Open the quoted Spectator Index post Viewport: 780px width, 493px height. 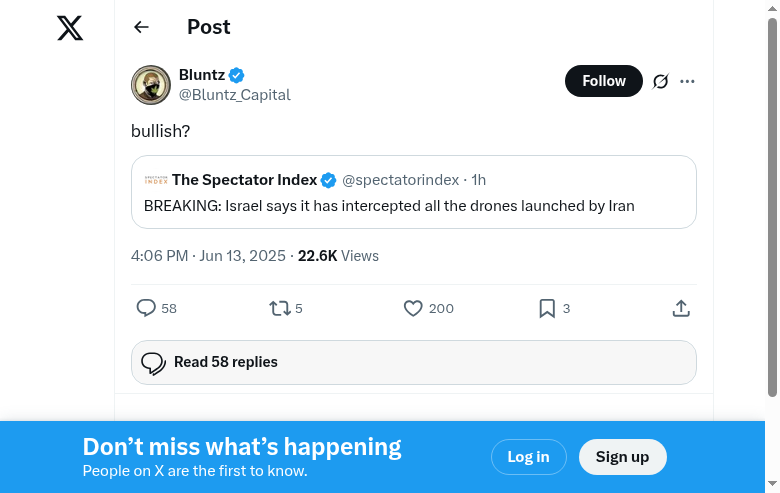coord(413,206)
